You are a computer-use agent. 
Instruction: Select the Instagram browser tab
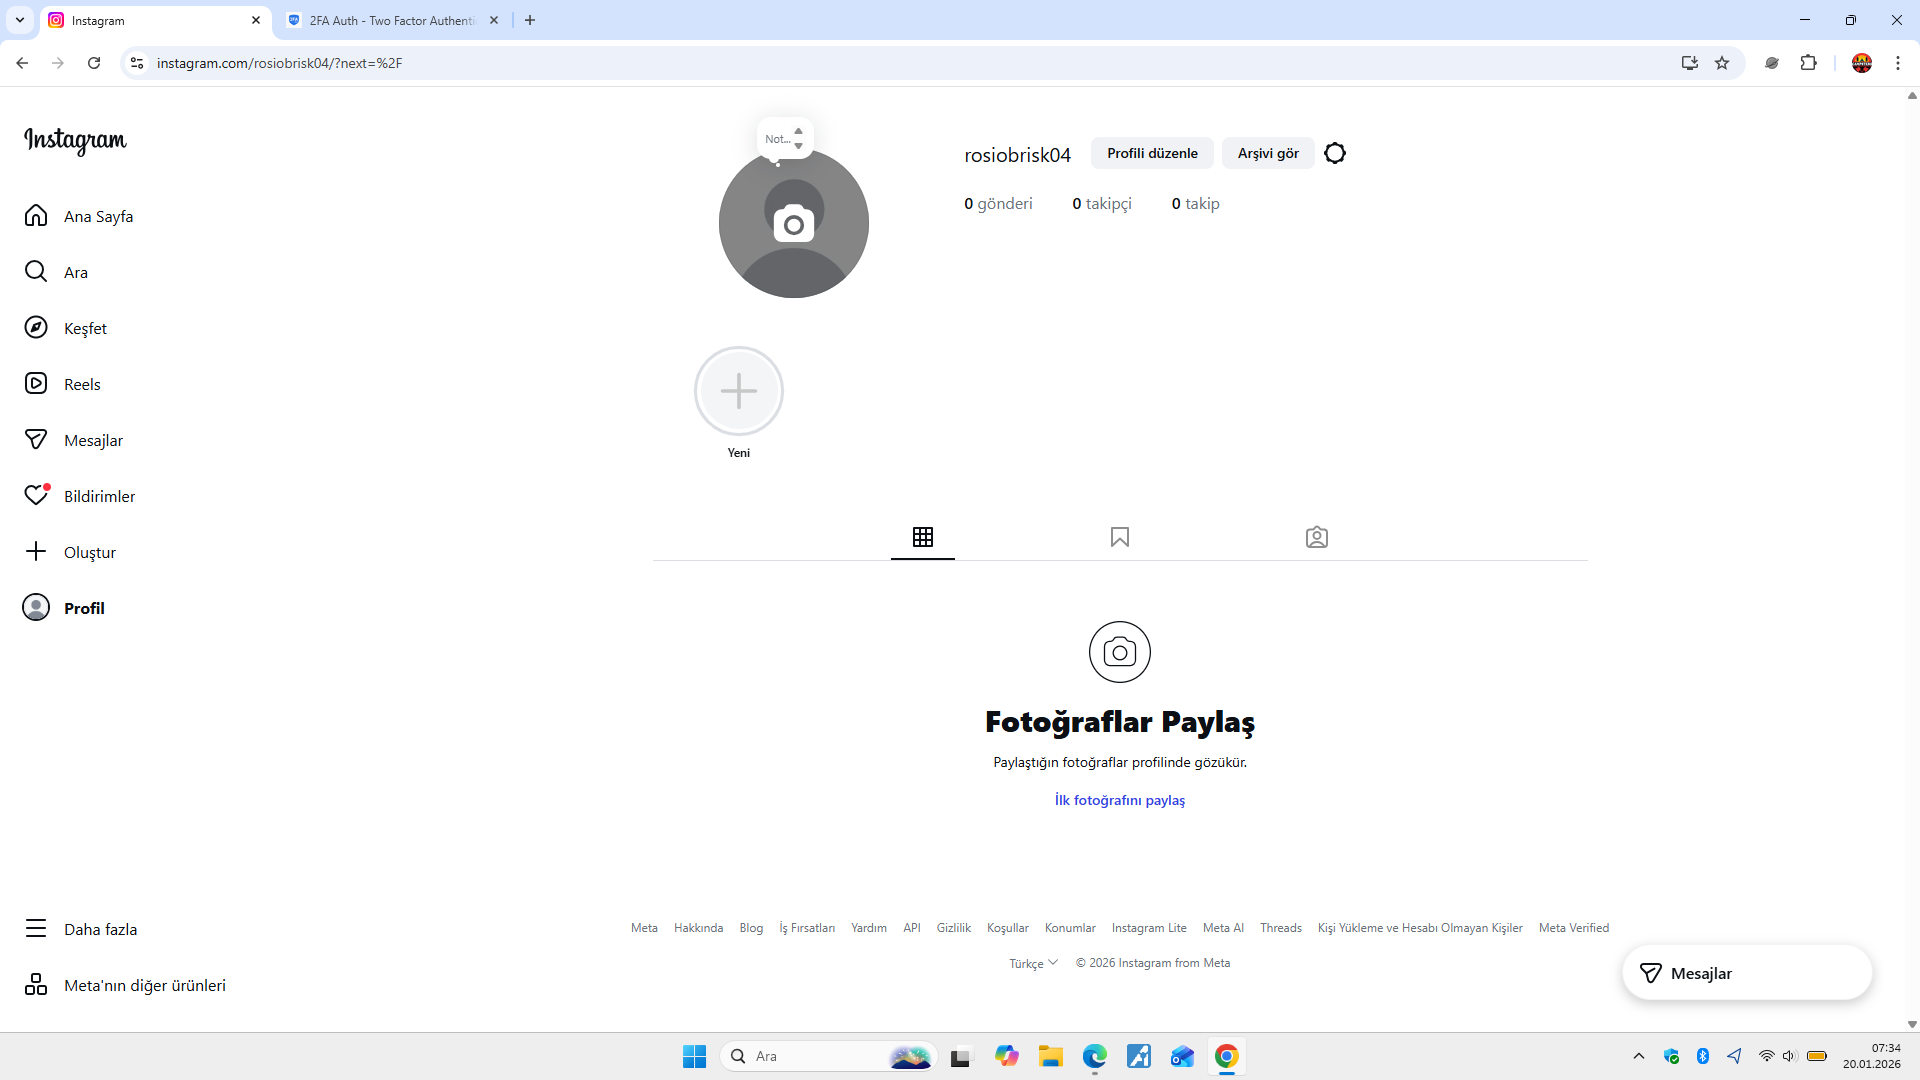pyautogui.click(x=155, y=20)
